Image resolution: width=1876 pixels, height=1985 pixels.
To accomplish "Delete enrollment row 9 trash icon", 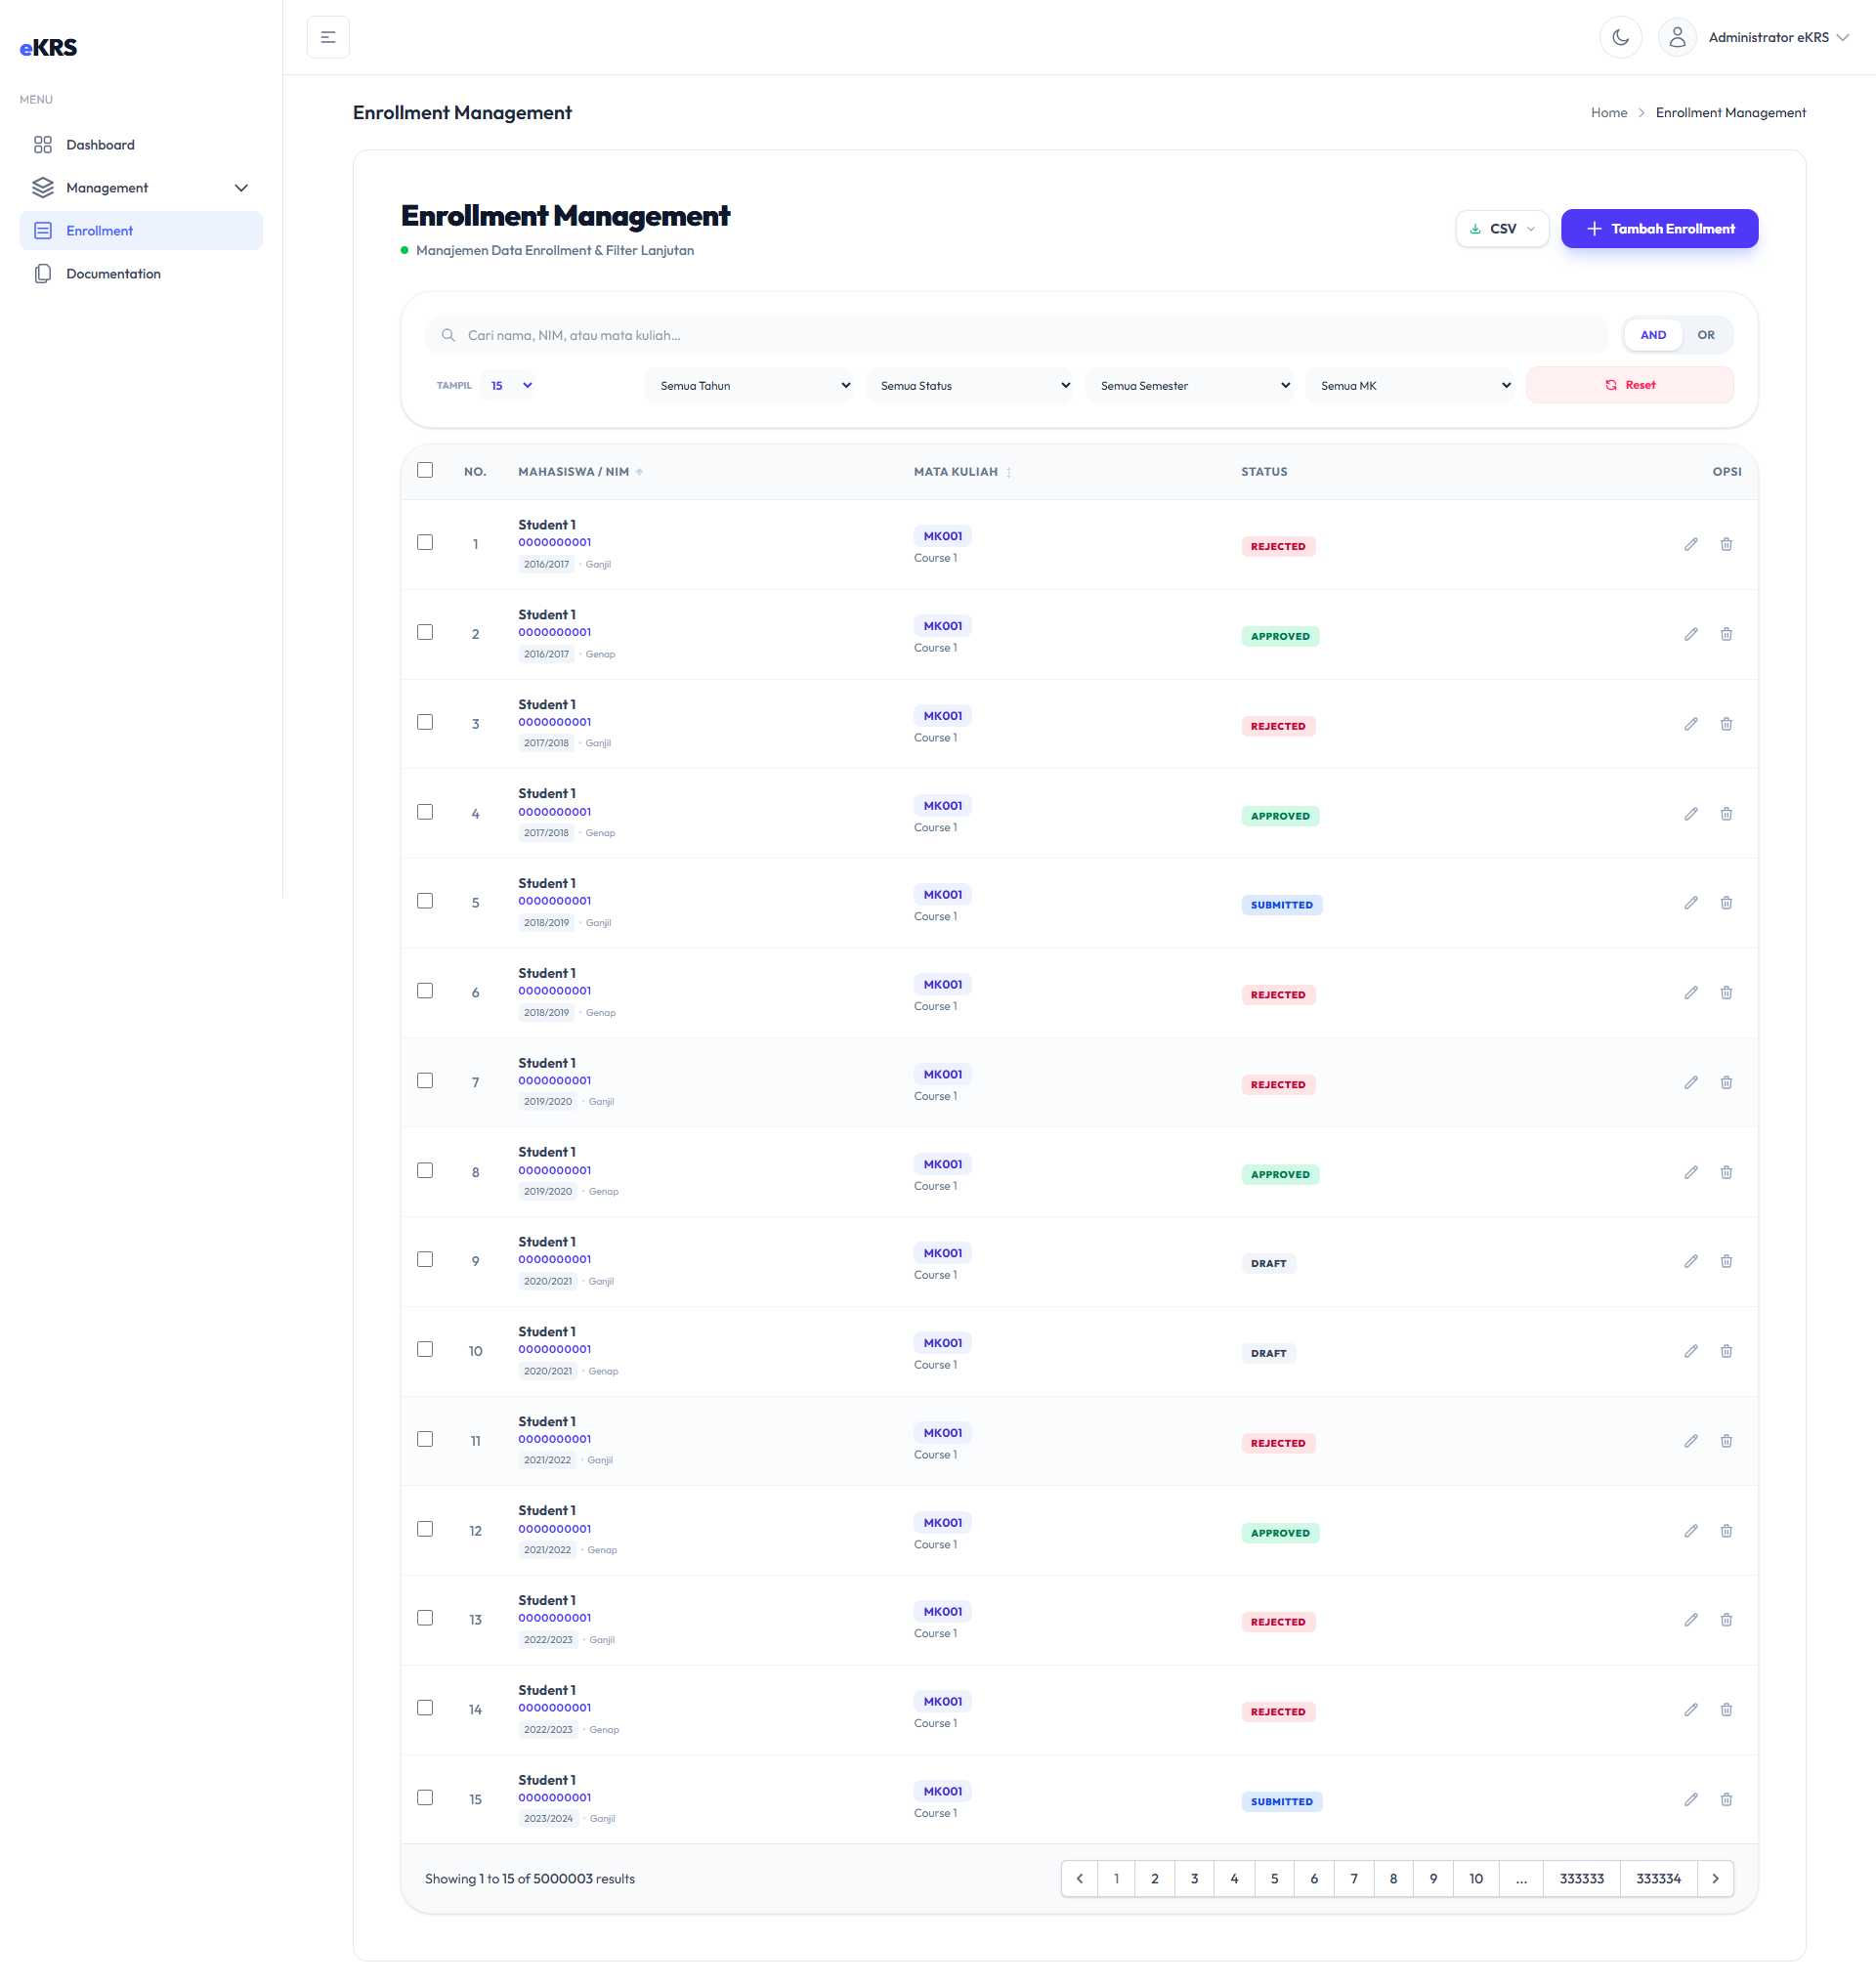I will click(1726, 1262).
